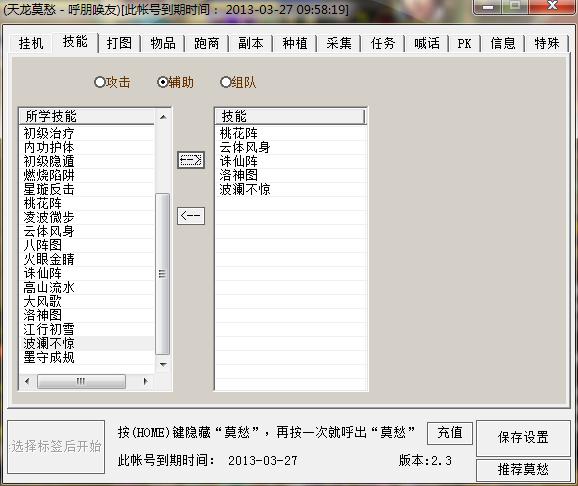The height and width of the screenshot is (486, 578).
Task: Click the remove-left arrow button
Action: pyautogui.click(x=191, y=216)
